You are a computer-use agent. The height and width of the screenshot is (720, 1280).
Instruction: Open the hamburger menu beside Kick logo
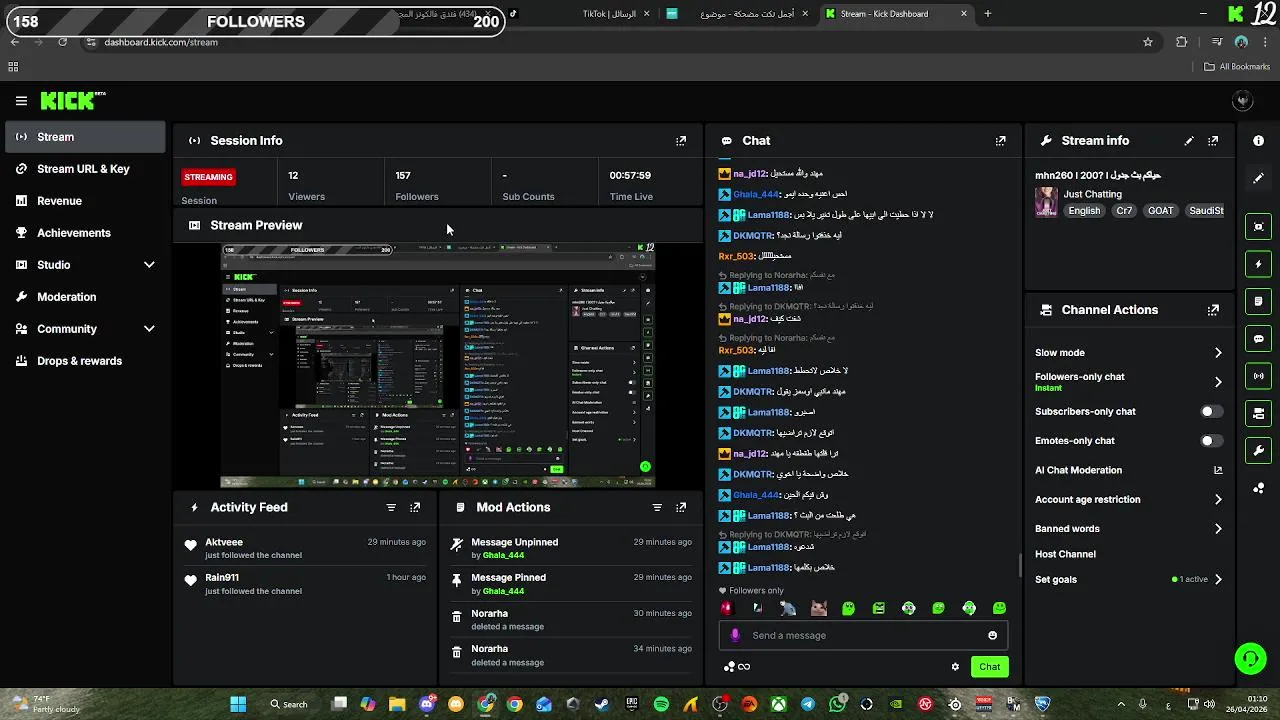tap(21, 101)
